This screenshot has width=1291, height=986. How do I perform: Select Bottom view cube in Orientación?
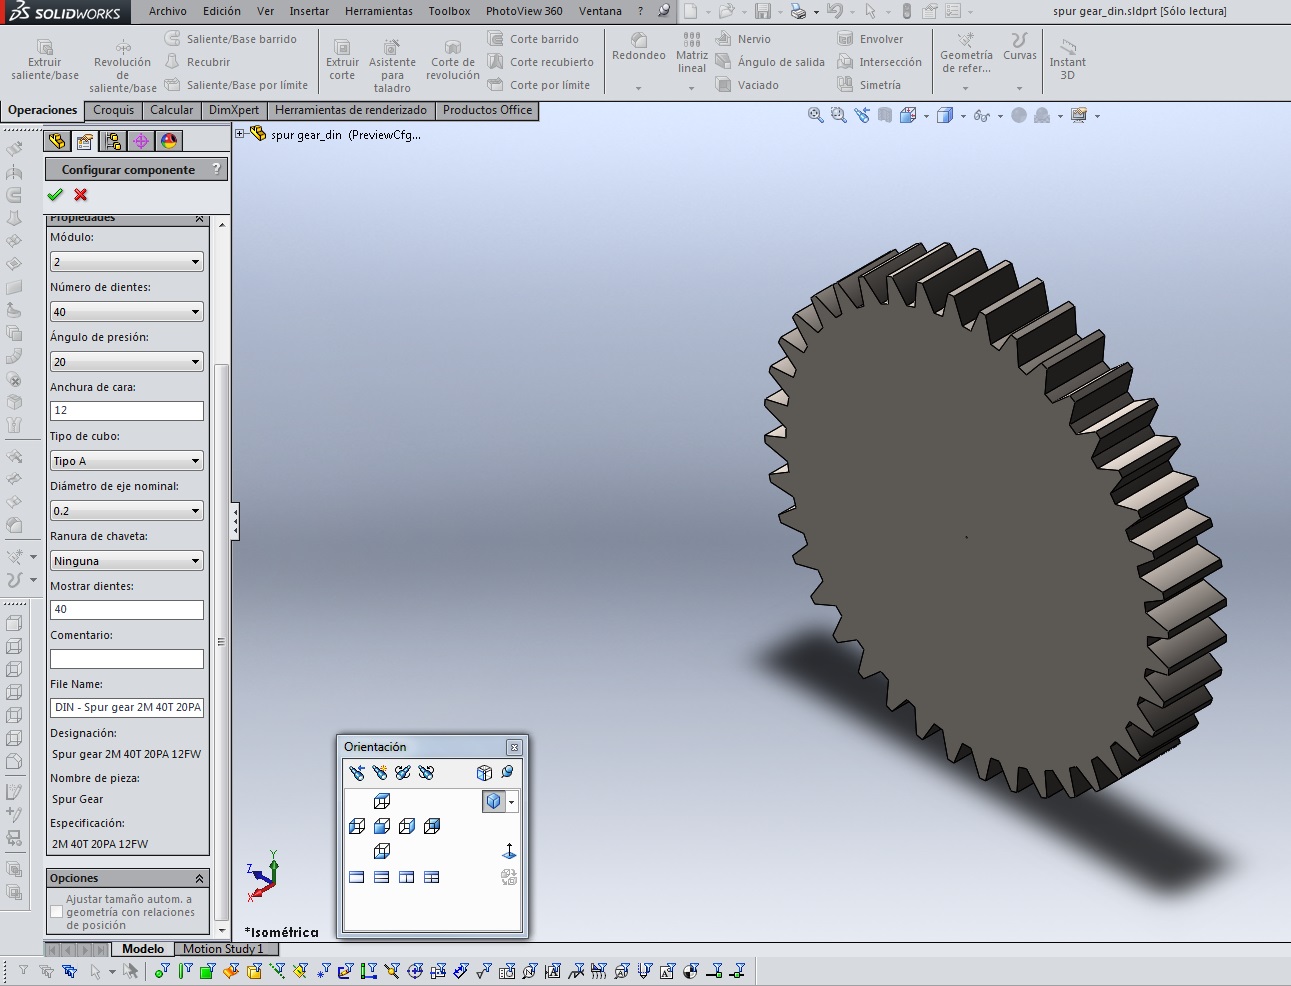382,851
